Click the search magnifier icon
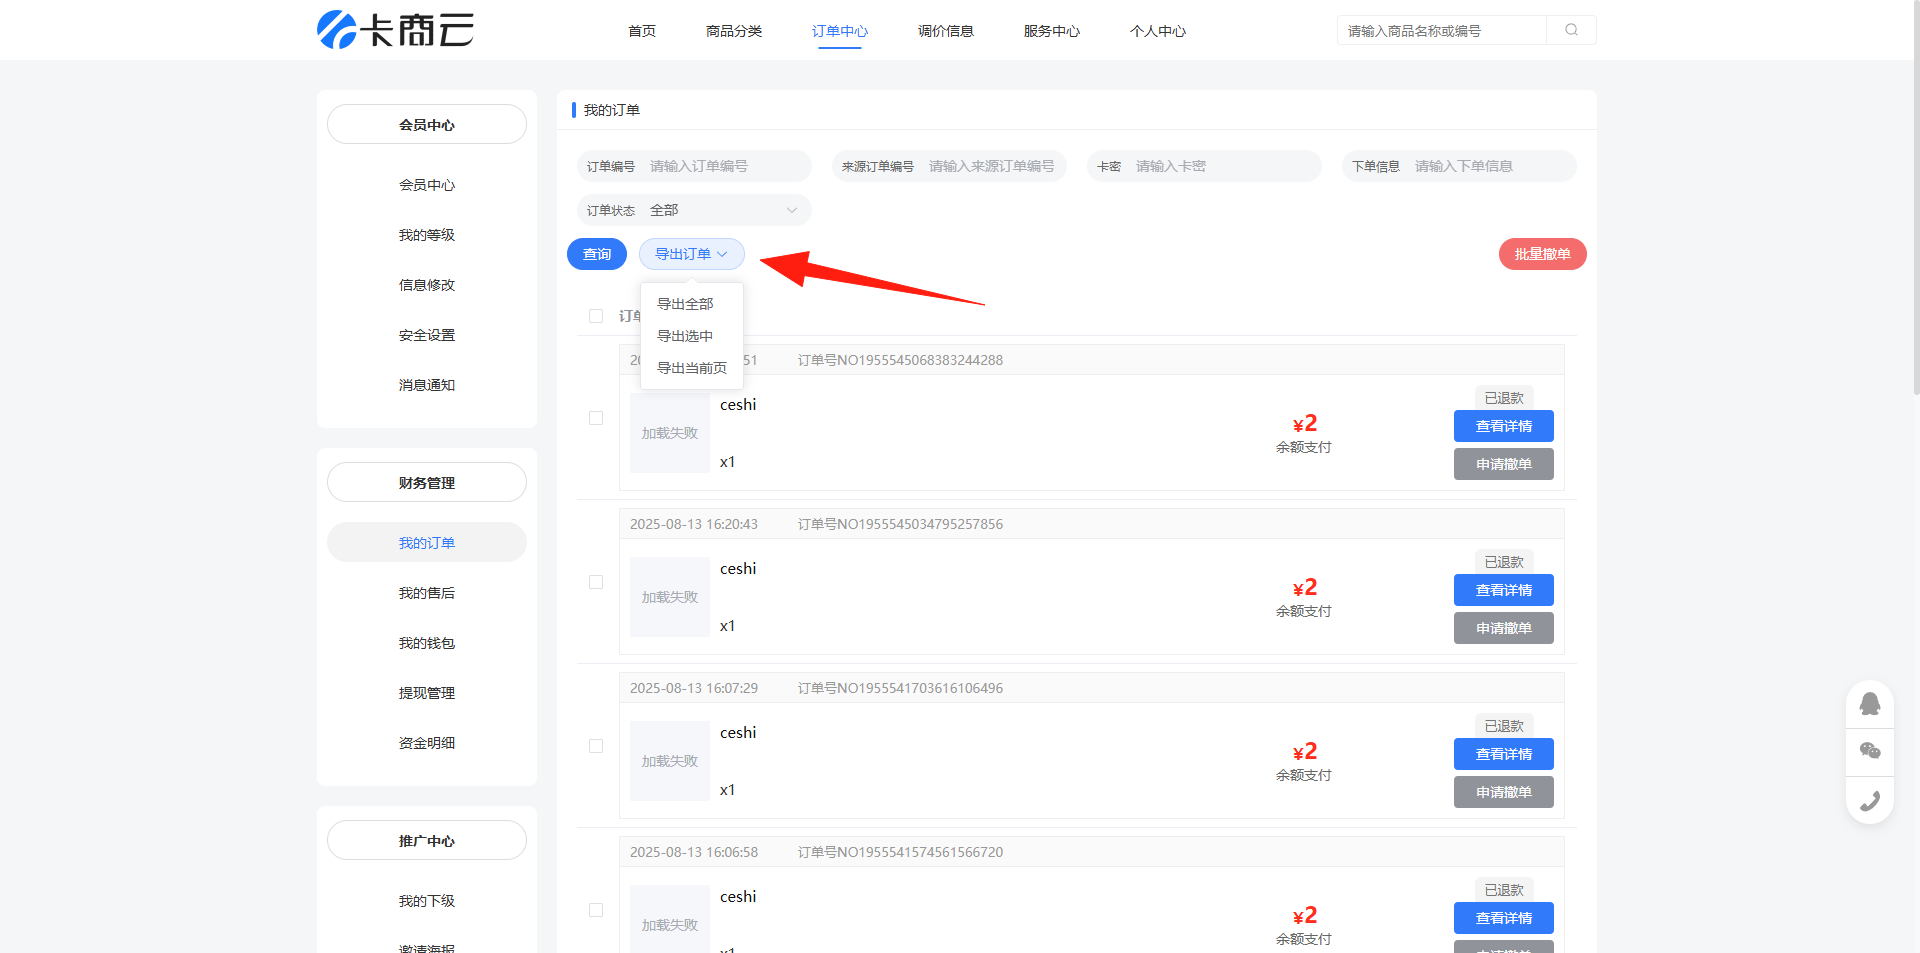 click(x=1571, y=30)
